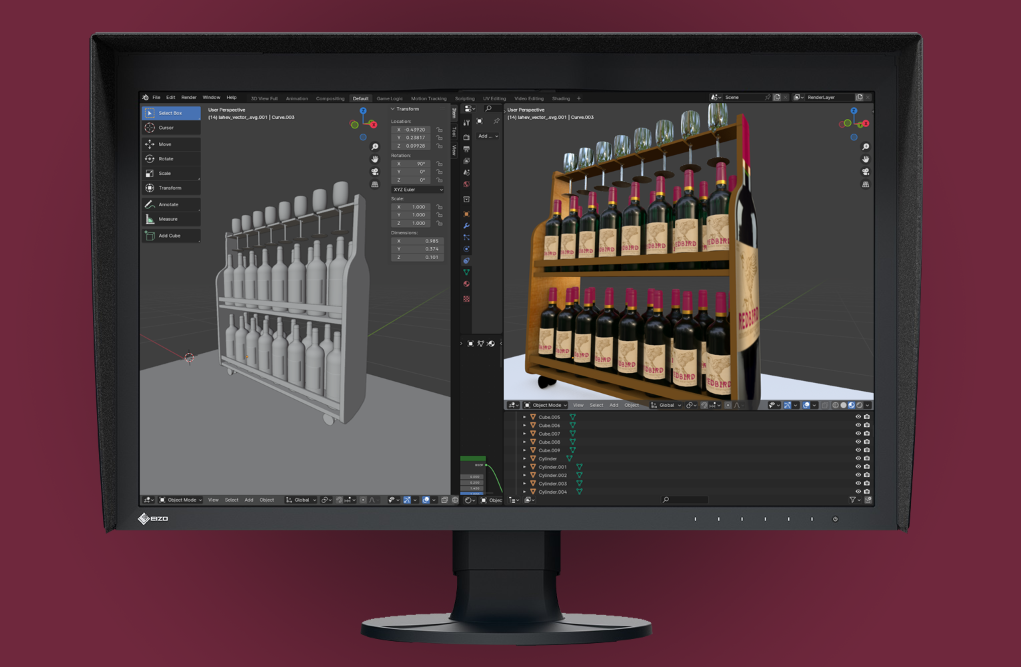Screen dimensions: 1021x667
Task: Add a new view layer beside RenderLayer
Action: click(x=859, y=97)
